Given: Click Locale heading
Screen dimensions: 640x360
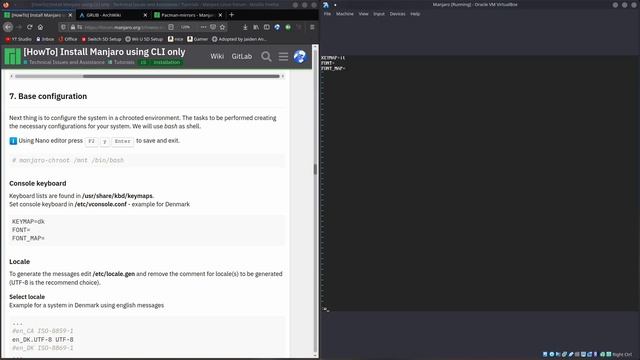Looking at the screenshot, I should click(x=20, y=262).
